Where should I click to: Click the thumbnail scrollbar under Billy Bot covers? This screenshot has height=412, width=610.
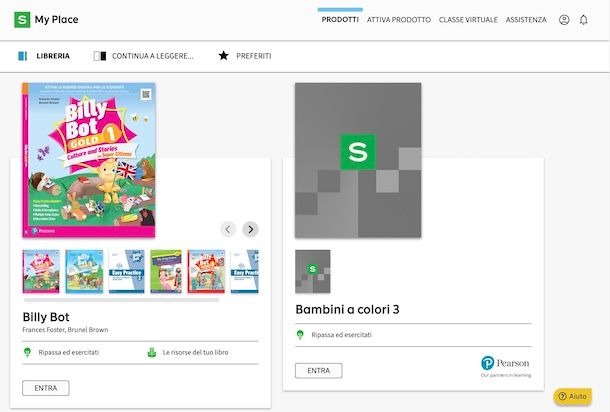pos(121,300)
